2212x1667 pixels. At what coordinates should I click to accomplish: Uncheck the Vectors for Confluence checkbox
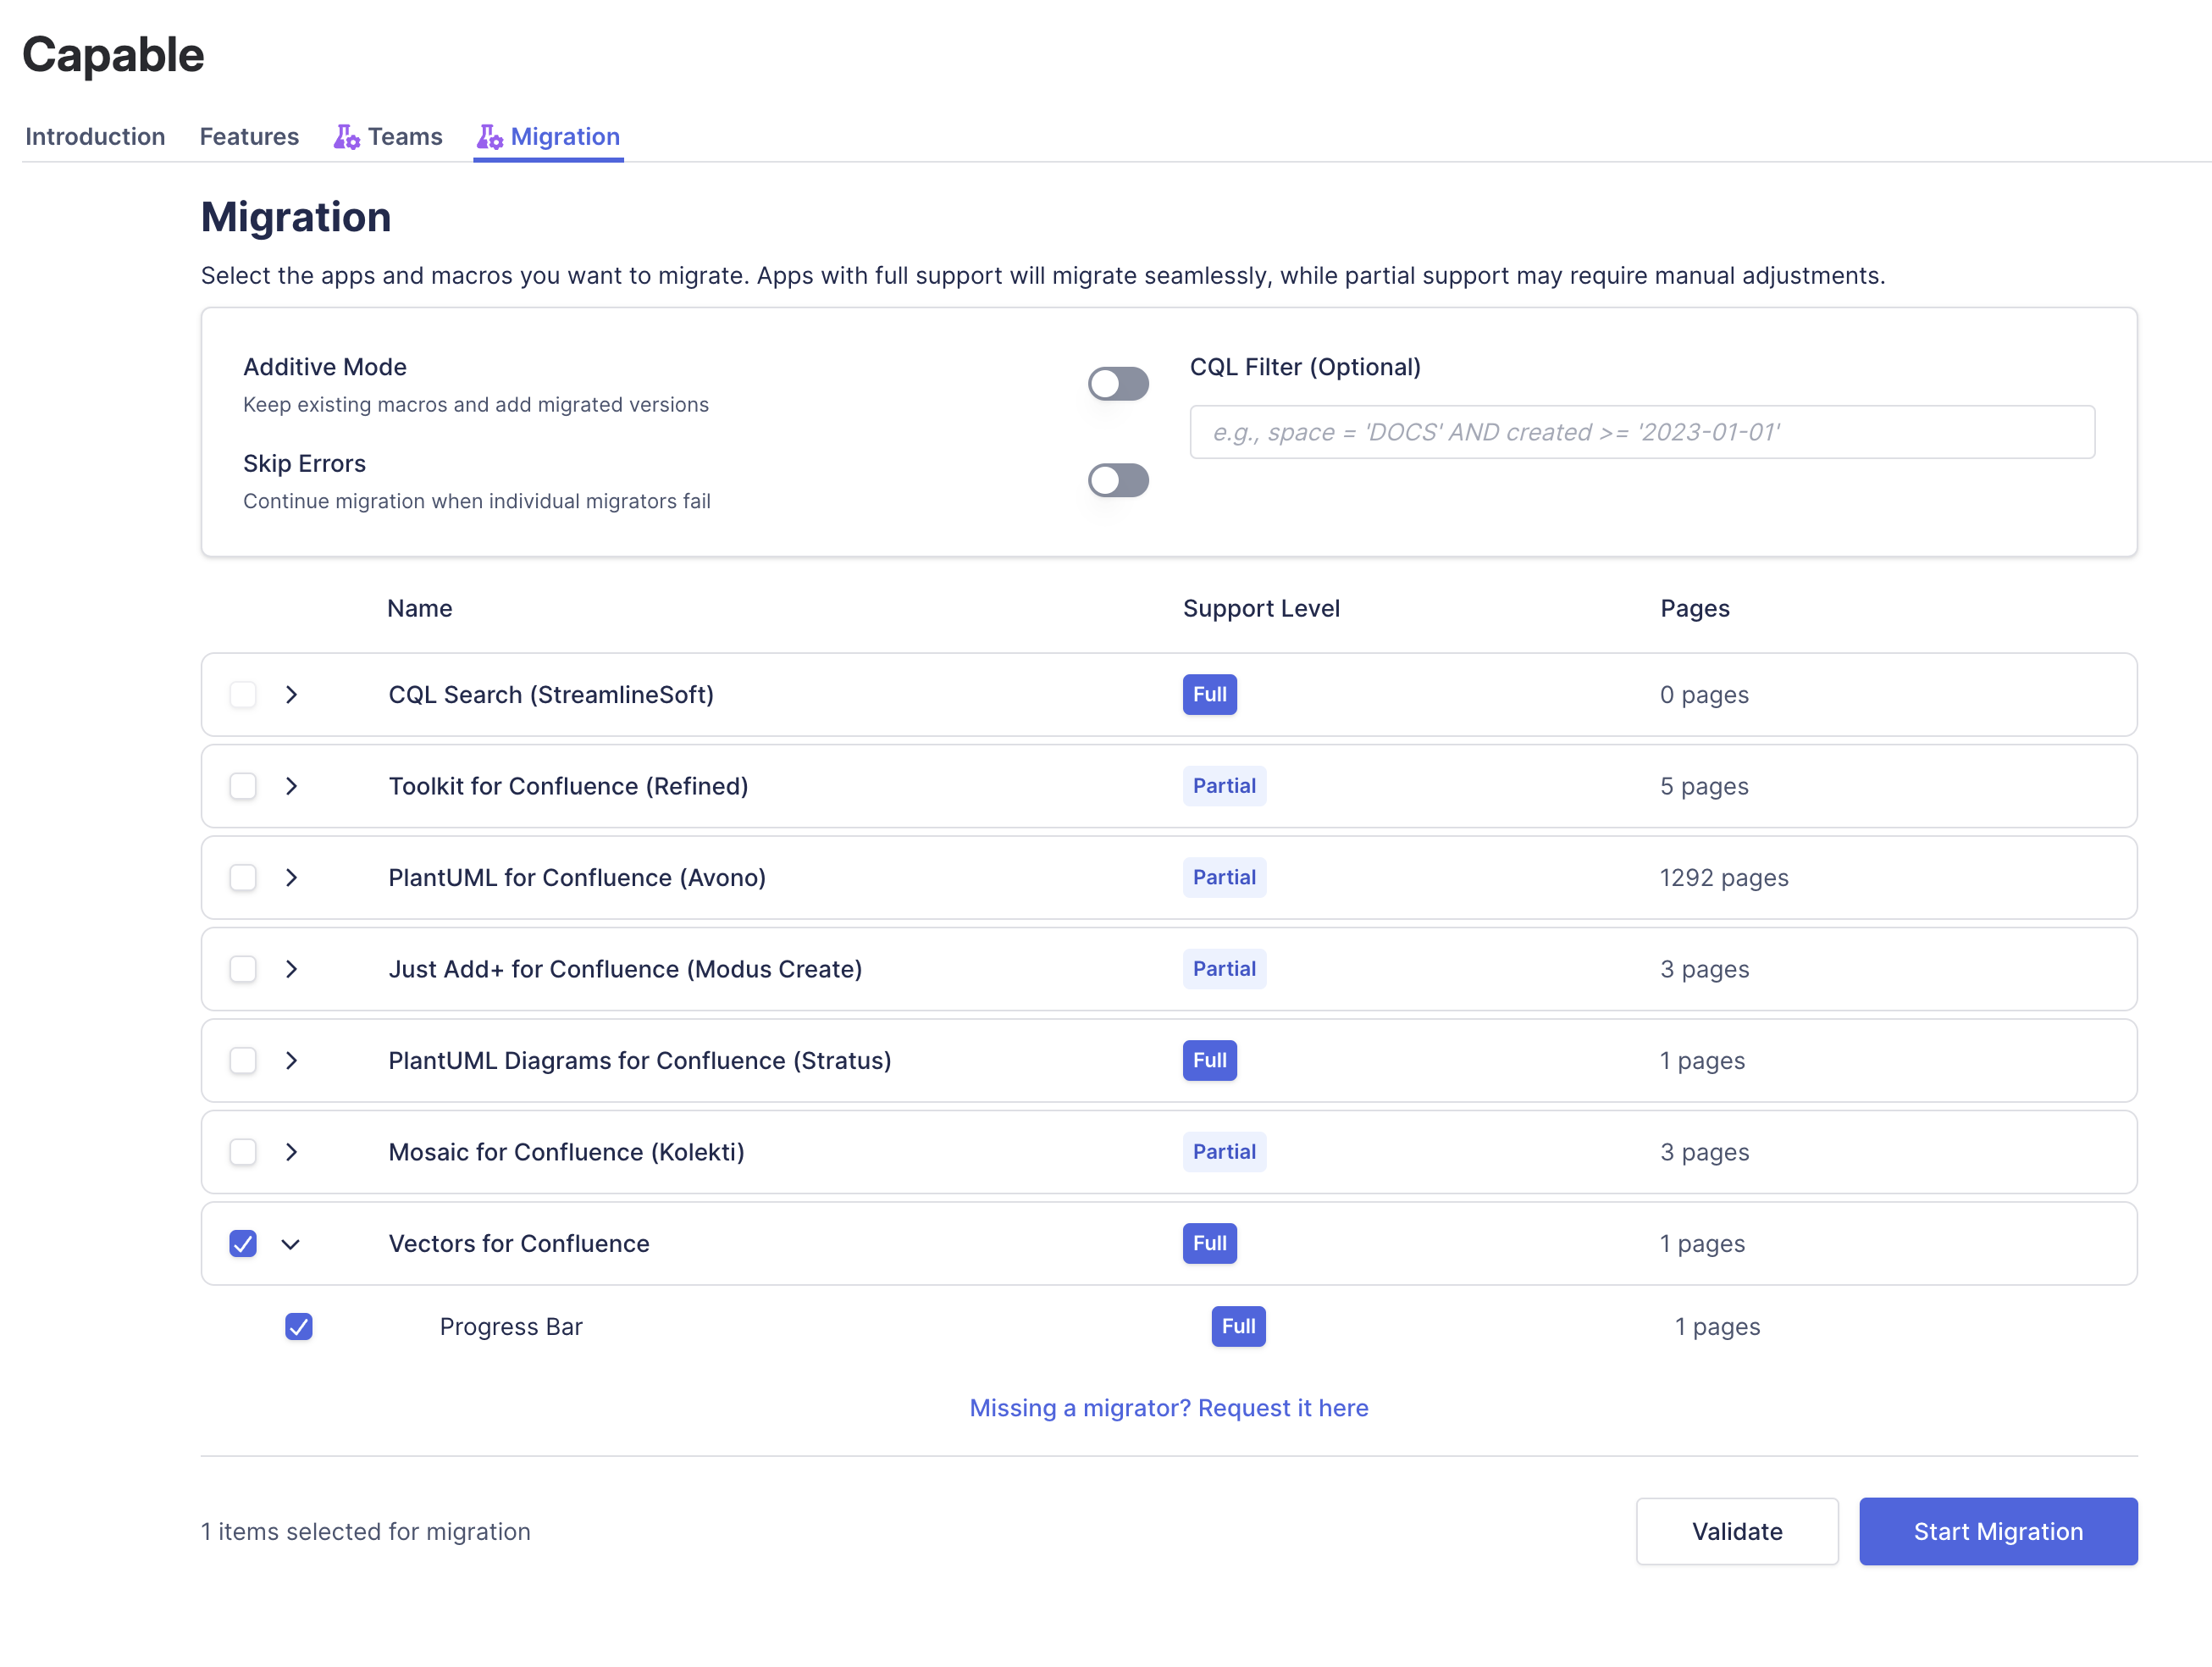[243, 1244]
